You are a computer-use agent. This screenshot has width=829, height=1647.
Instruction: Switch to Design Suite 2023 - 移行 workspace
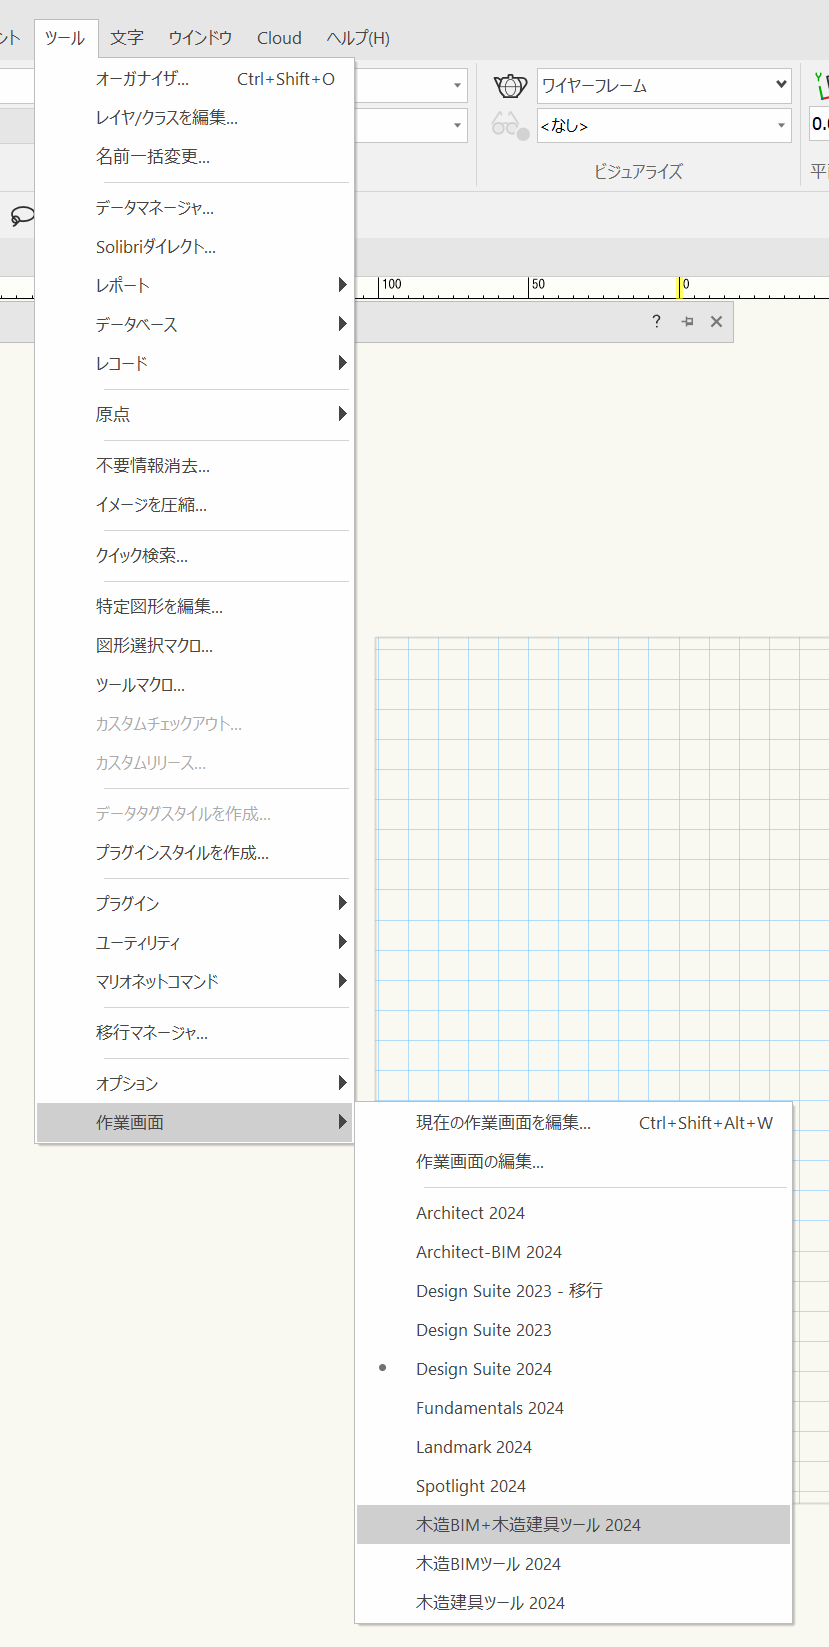(x=573, y=1291)
